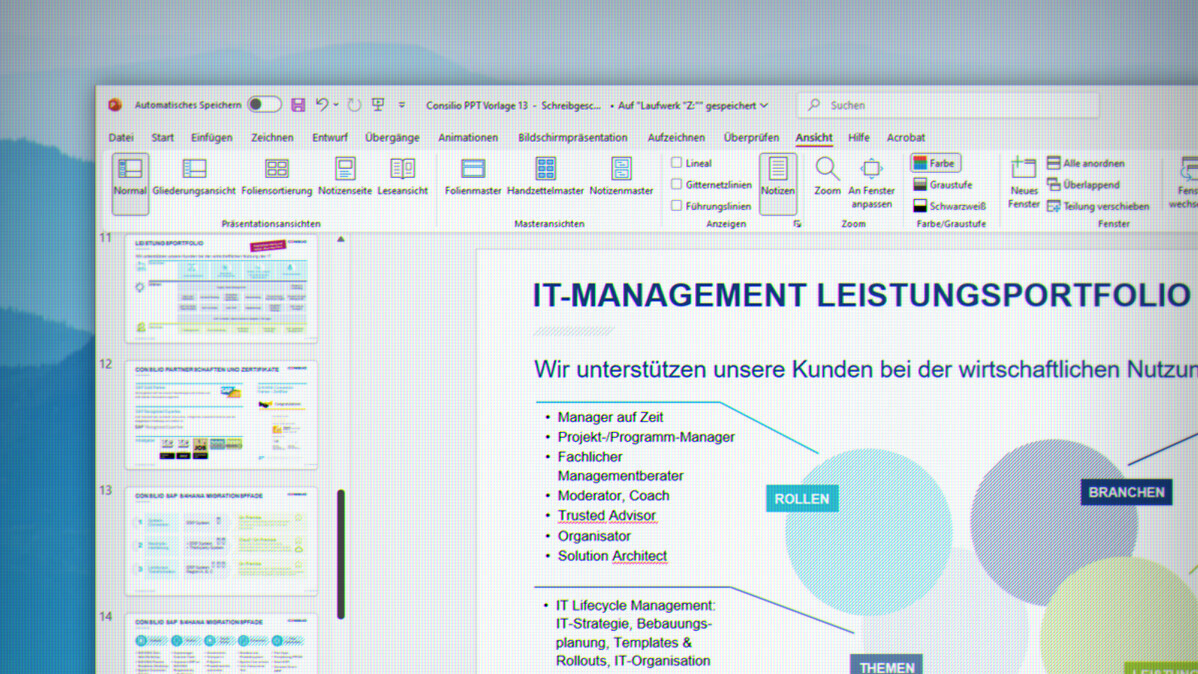The height and width of the screenshot is (674, 1198).
Task: Select the Ansicht tab
Action: [814, 138]
